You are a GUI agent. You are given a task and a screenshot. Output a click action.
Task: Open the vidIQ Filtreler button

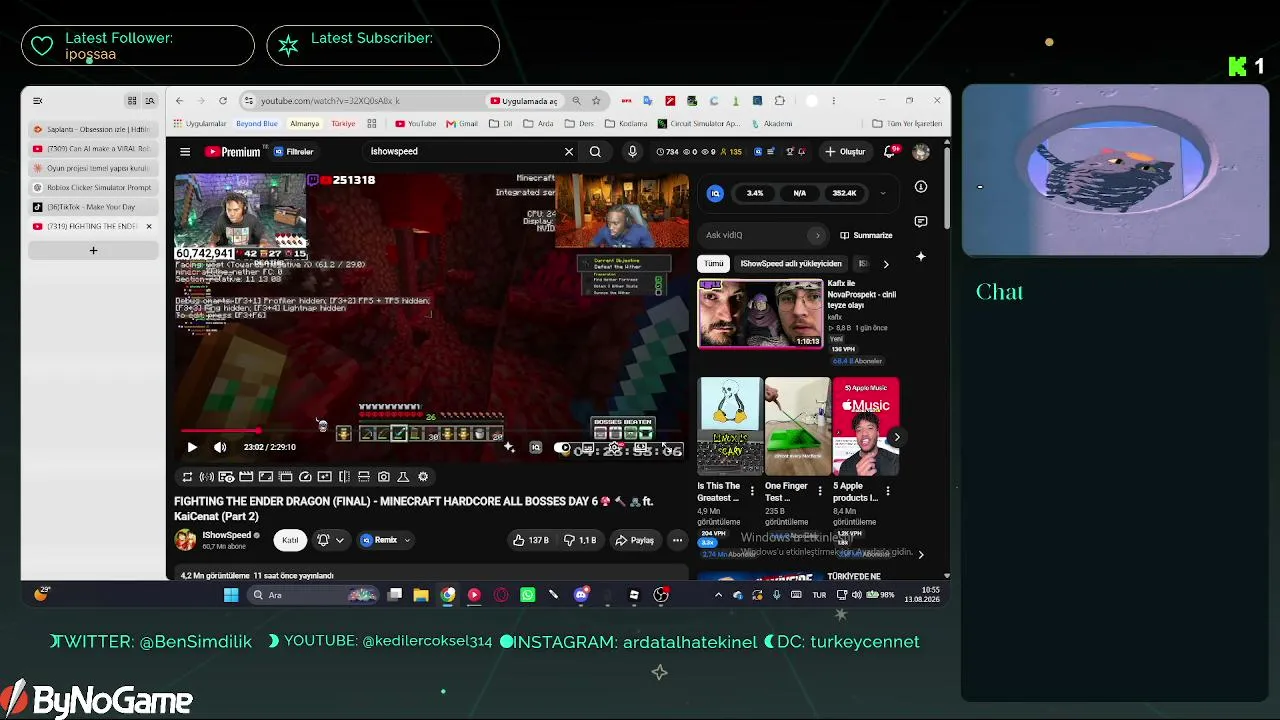click(294, 152)
